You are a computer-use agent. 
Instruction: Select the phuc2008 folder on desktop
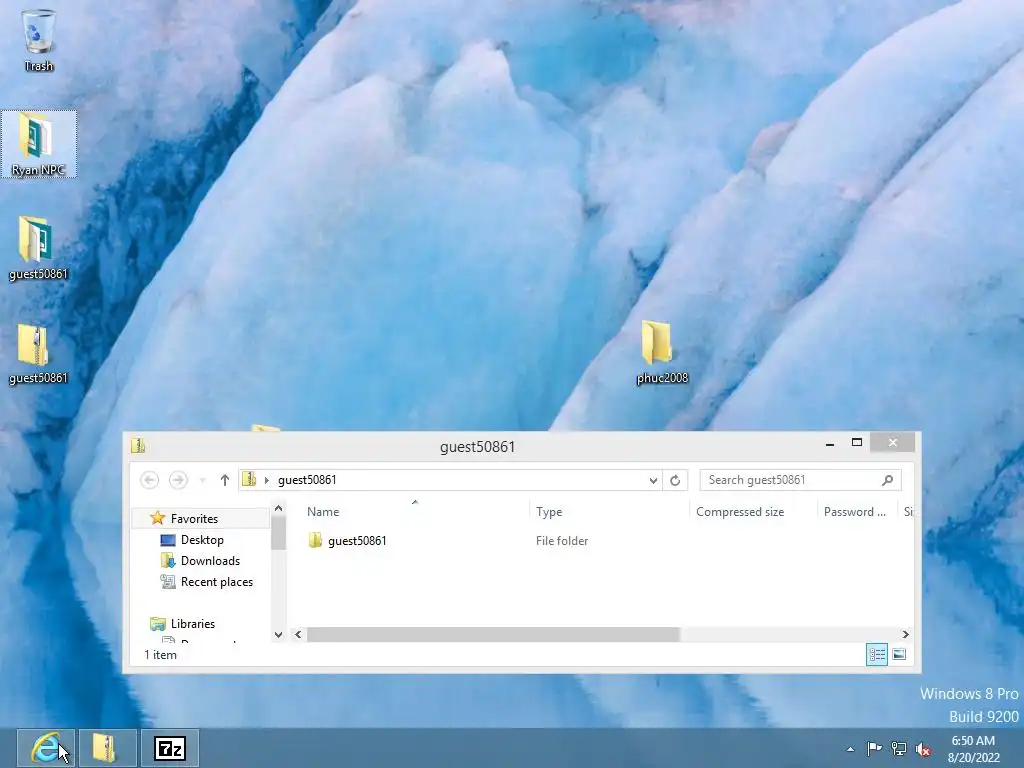pos(662,353)
